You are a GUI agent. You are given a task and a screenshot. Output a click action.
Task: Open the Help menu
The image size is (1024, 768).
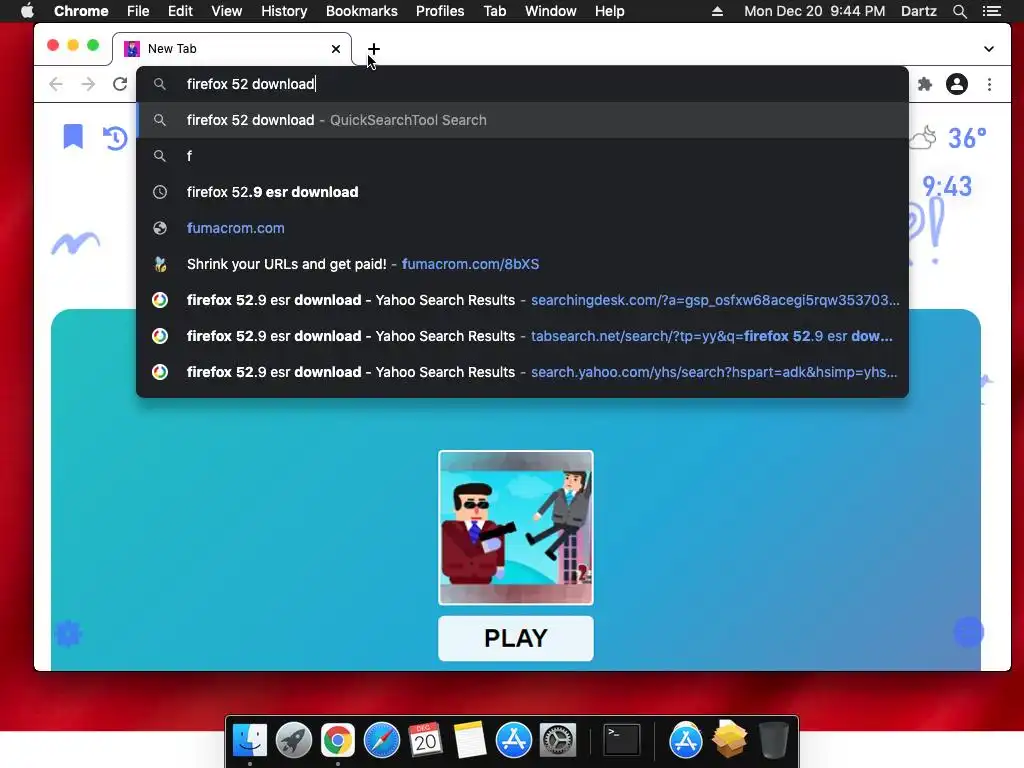[x=609, y=11]
